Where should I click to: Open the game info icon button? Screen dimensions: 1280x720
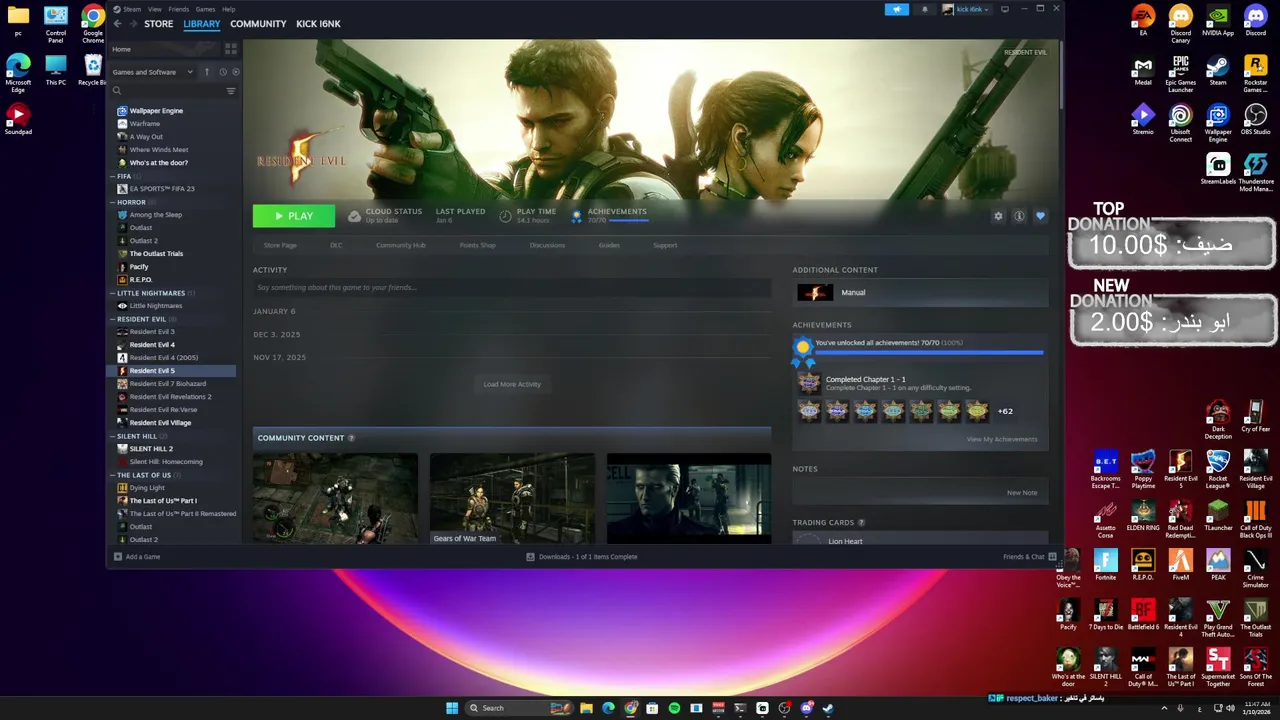point(1019,216)
